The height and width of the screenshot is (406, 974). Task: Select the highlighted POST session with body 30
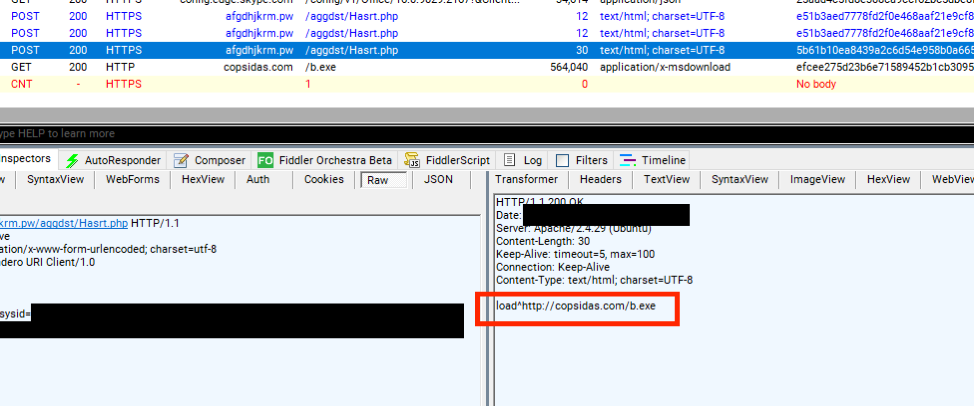click(400, 50)
